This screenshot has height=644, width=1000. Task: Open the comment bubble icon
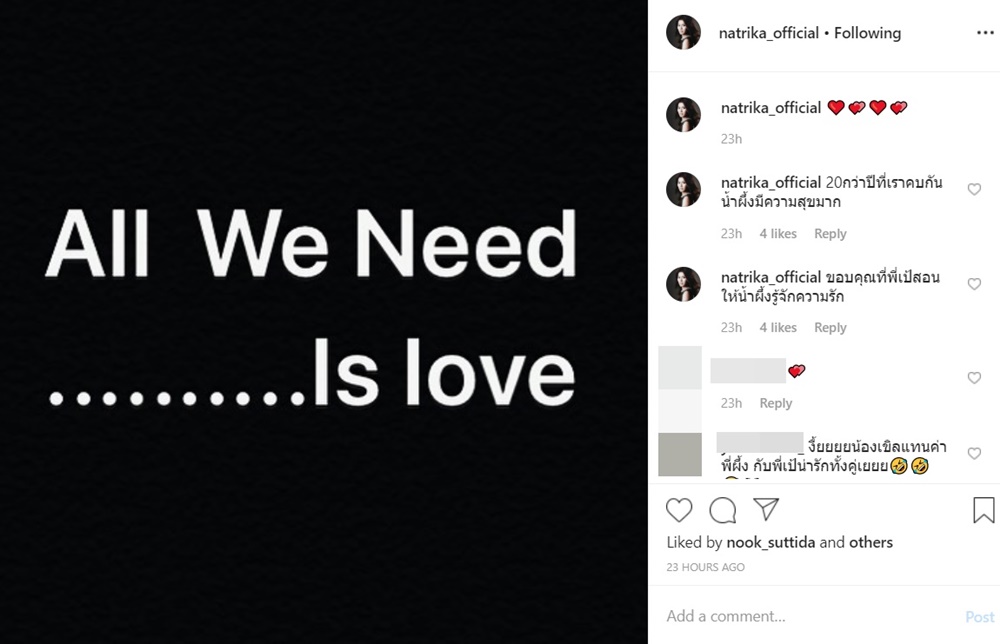coord(723,510)
